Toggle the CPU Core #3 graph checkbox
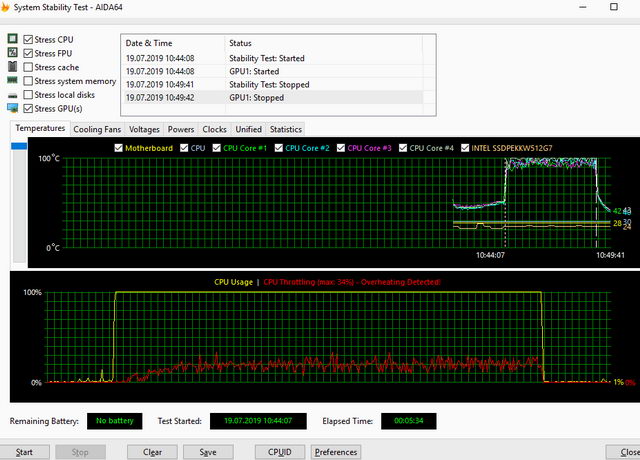Viewport: 640px width, 460px height. click(341, 148)
